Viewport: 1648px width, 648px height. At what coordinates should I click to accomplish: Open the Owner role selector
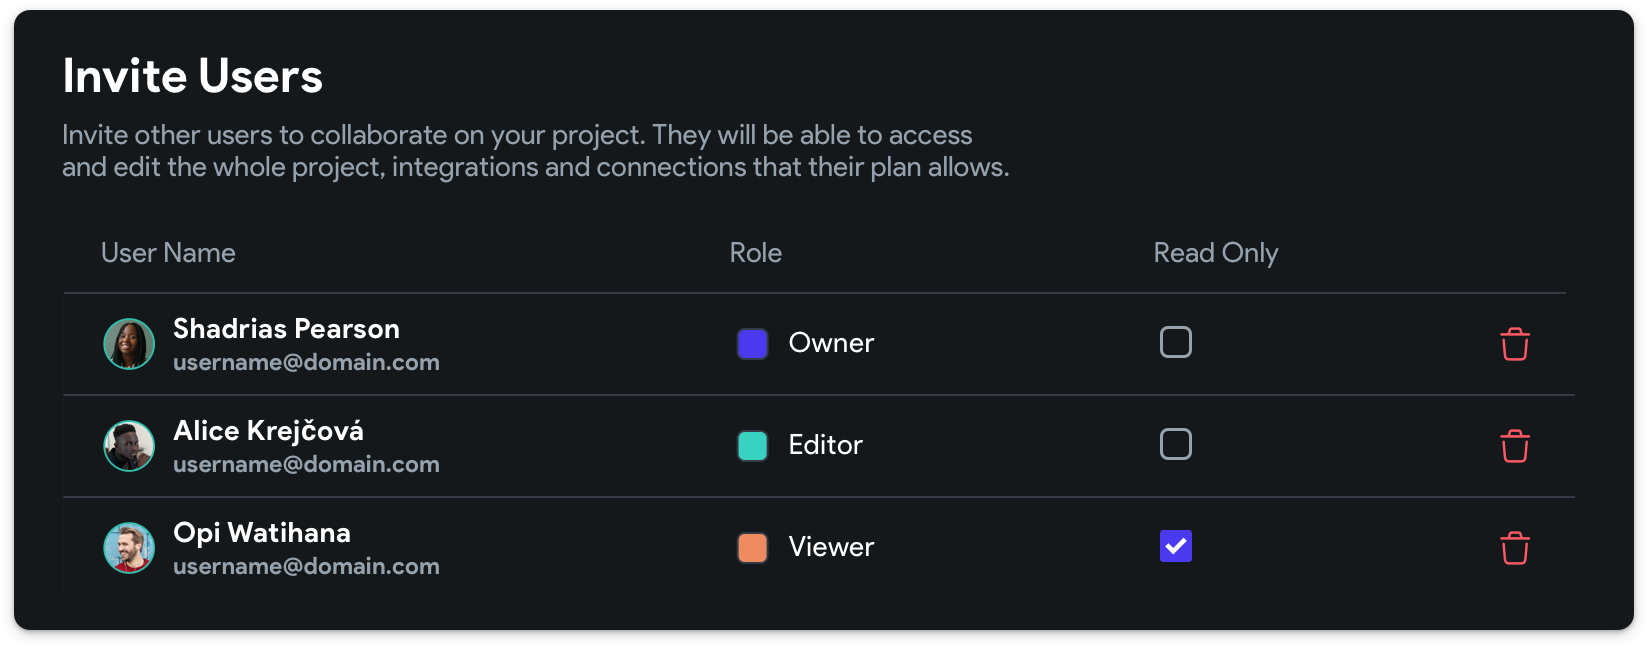tap(830, 343)
